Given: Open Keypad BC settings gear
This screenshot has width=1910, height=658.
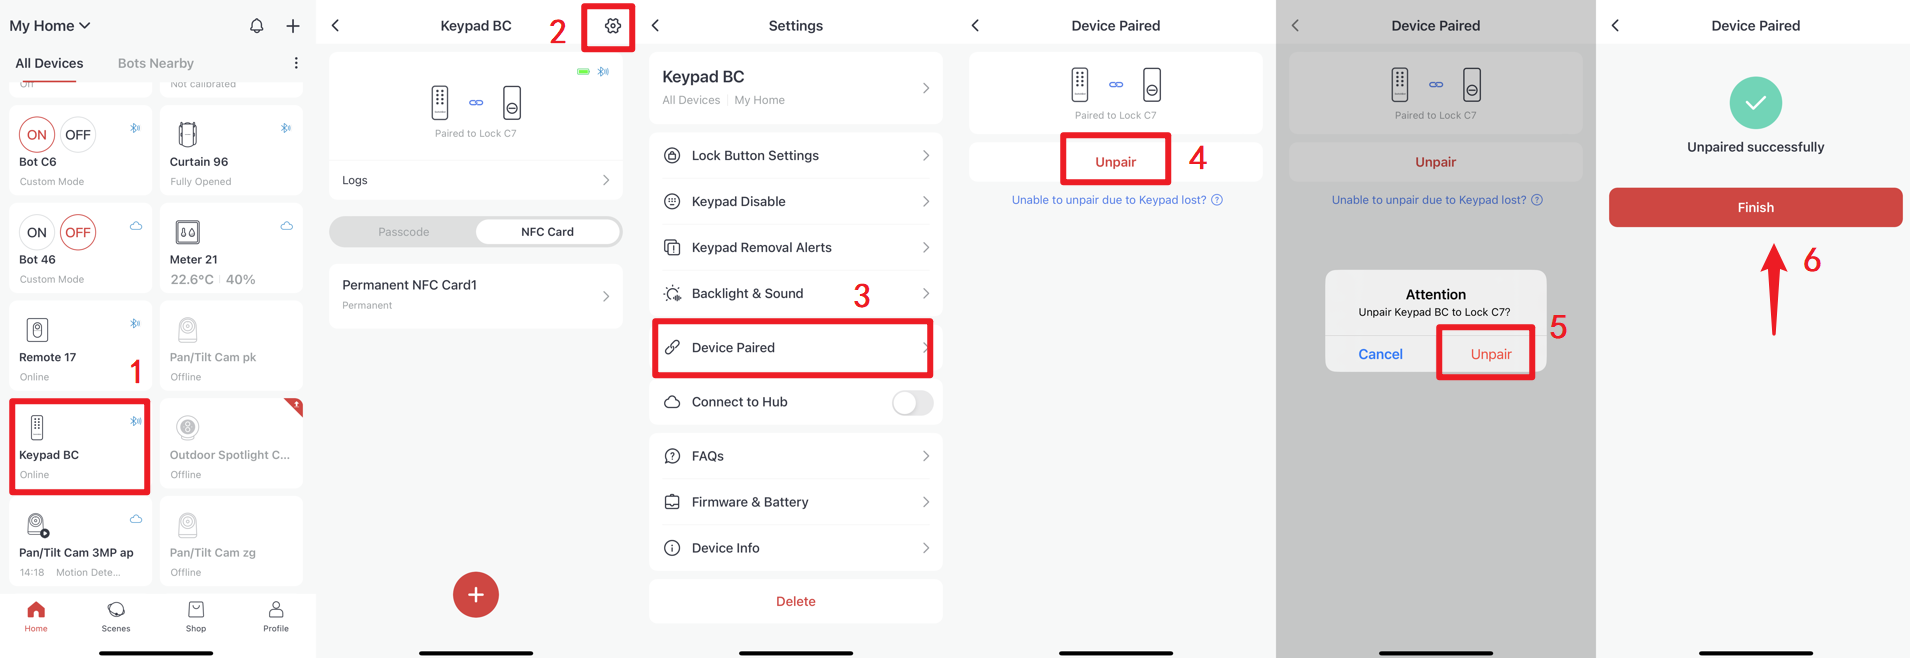Looking at the screenshot, I should [x=612, y=26].
